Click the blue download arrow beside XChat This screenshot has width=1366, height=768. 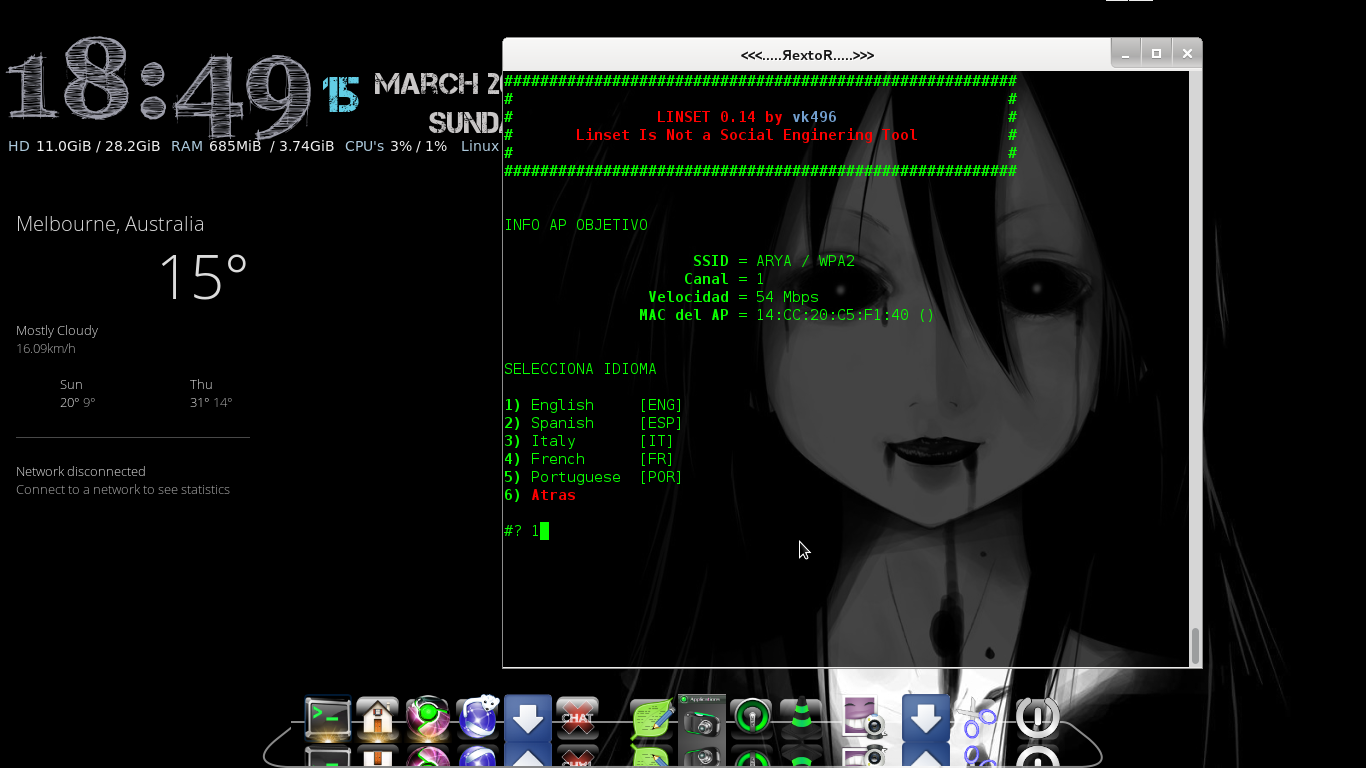(x=528, y=718)
